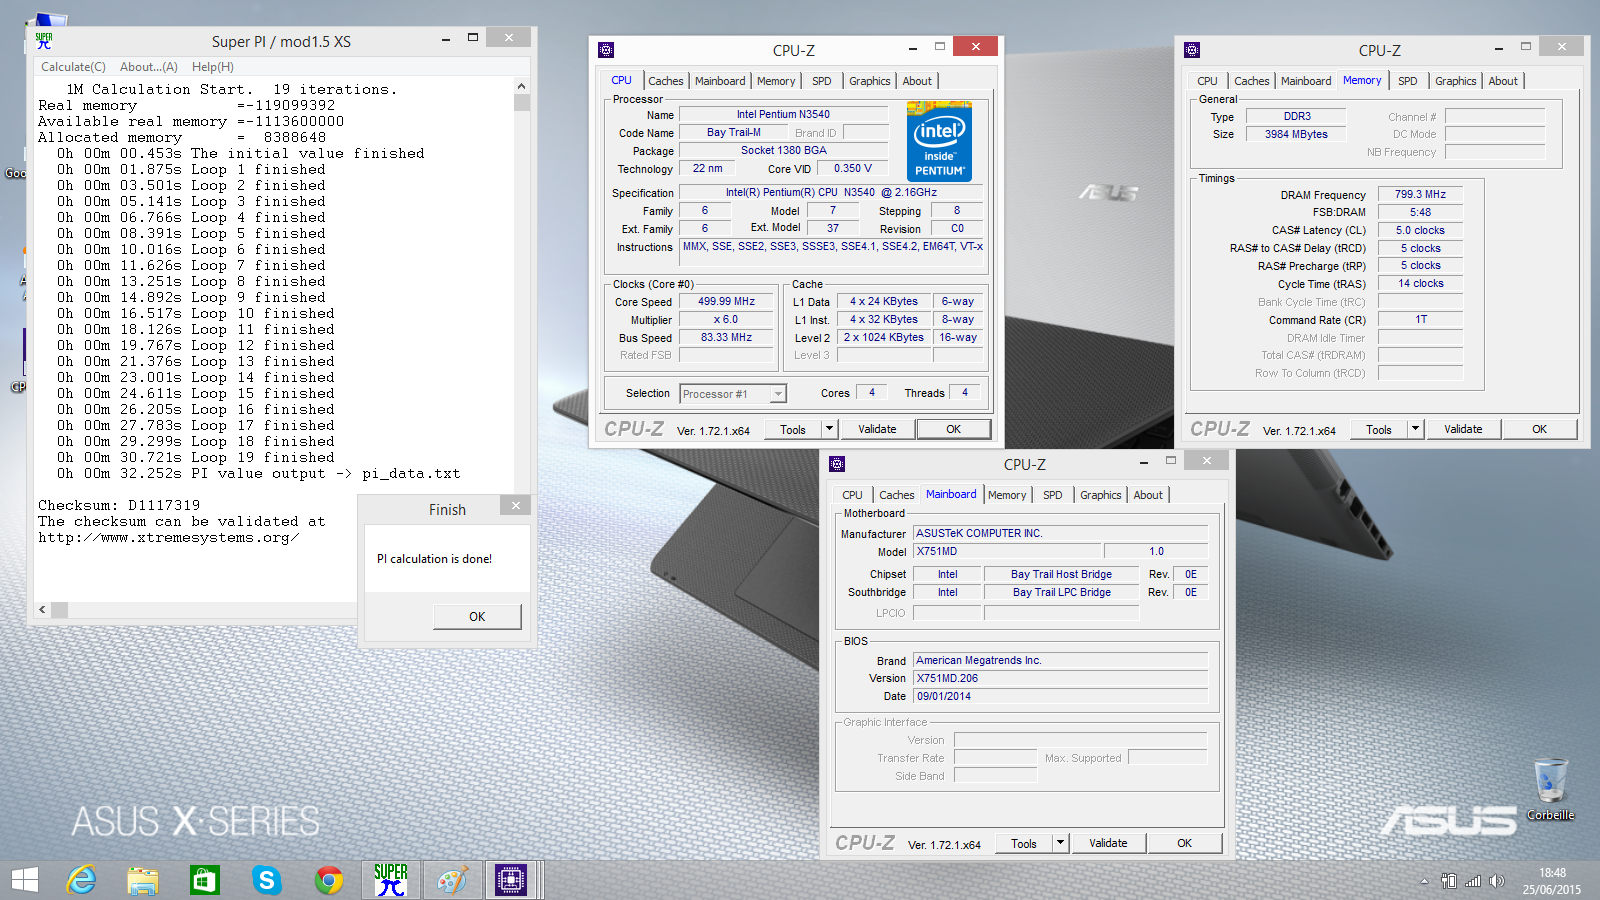Open Internet Explorer from the taskbar
1600x900 pixels.
tap(81, 880)
